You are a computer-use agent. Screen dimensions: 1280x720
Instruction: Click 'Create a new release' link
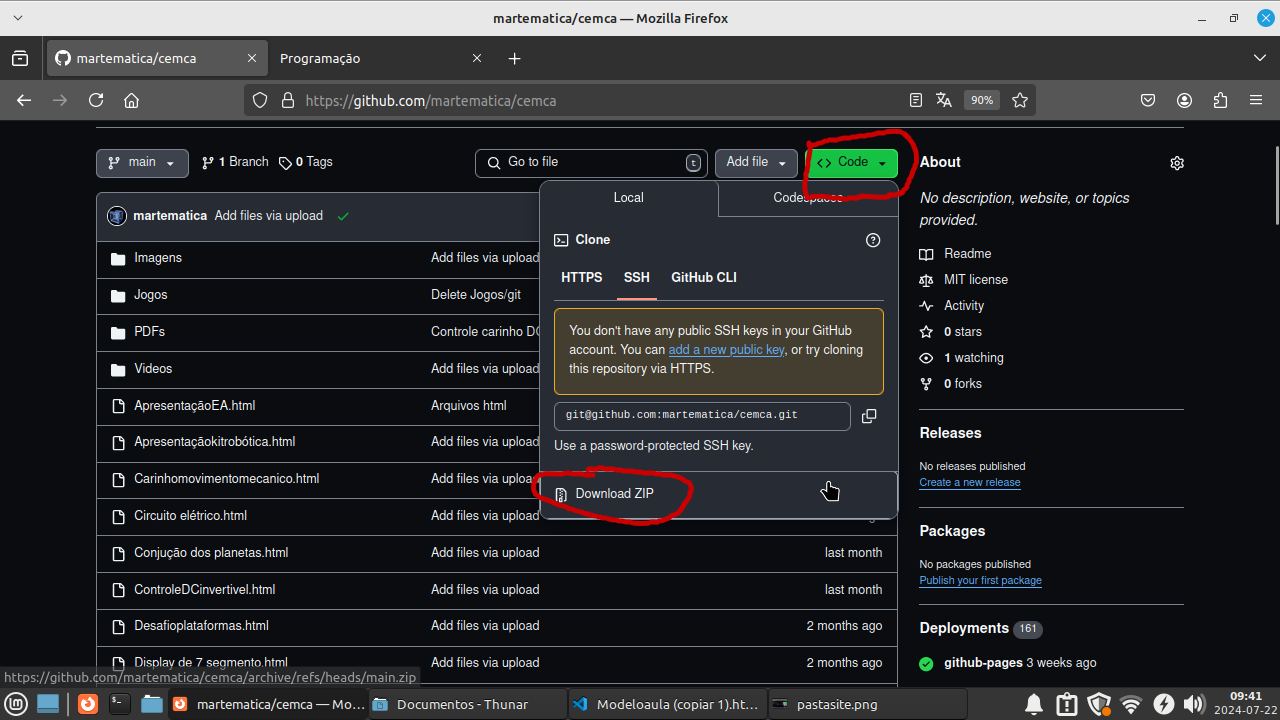point(970,482)
